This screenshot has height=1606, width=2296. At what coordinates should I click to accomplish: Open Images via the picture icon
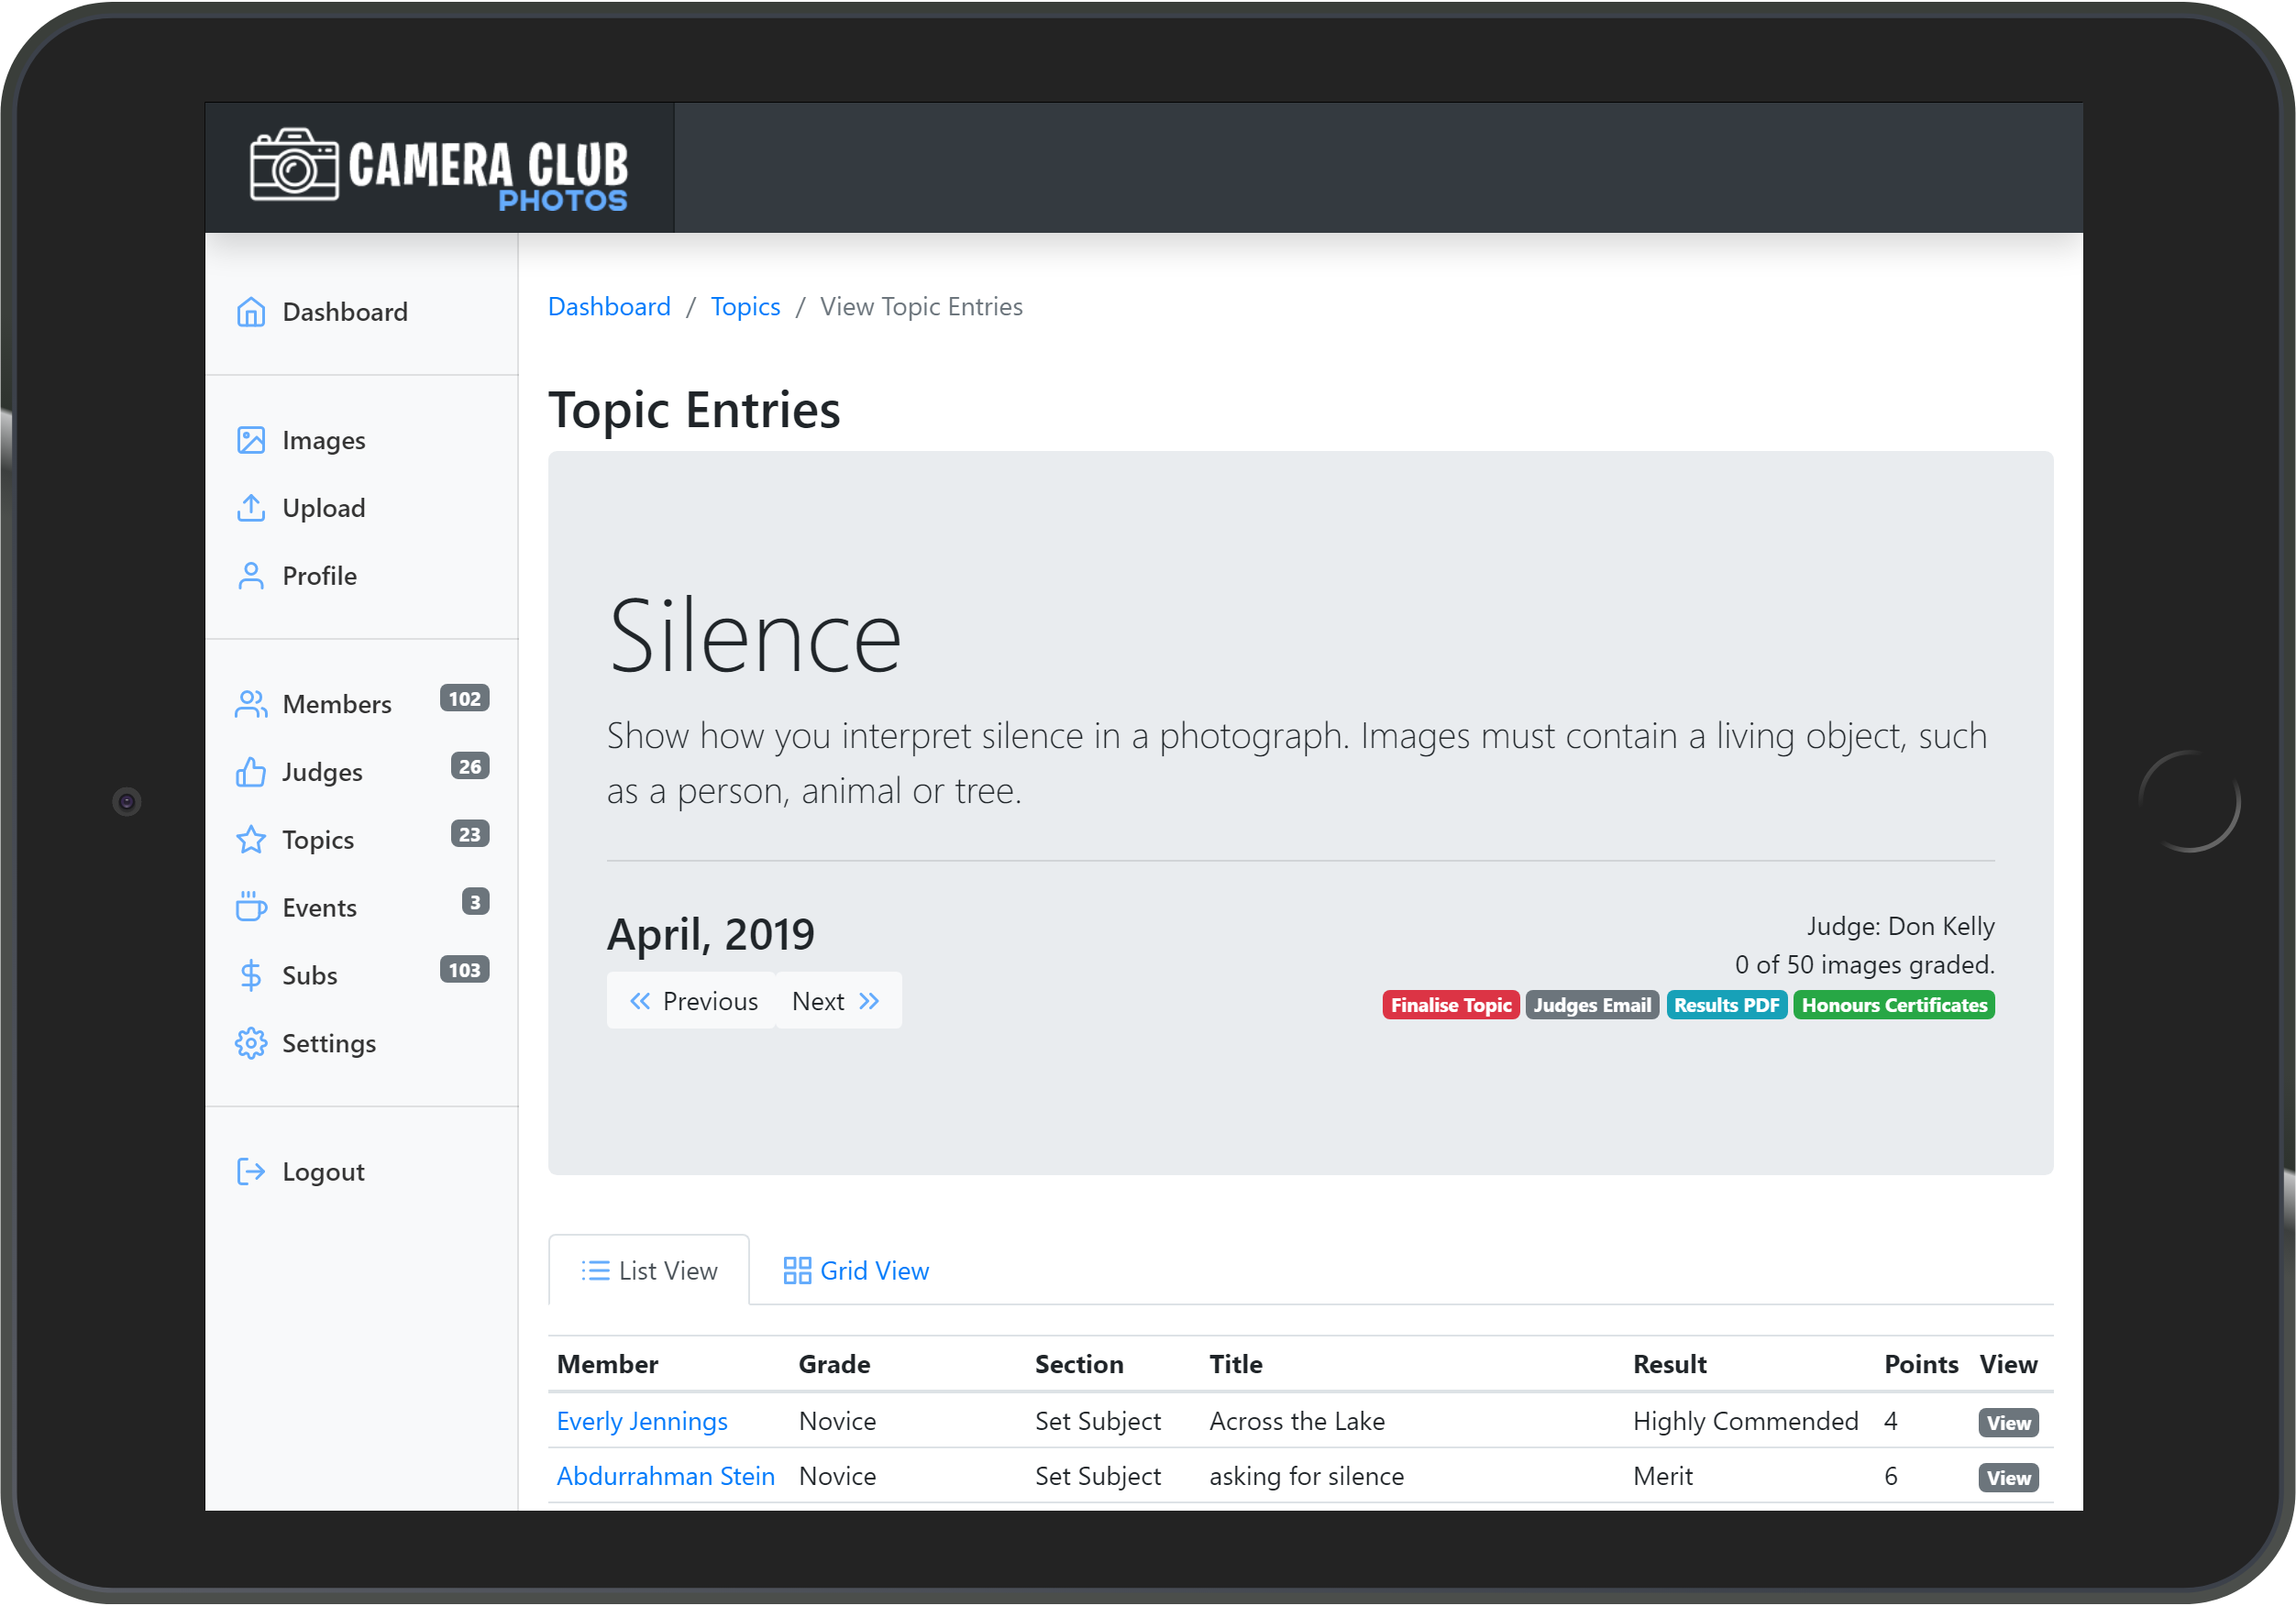point(250,440)
